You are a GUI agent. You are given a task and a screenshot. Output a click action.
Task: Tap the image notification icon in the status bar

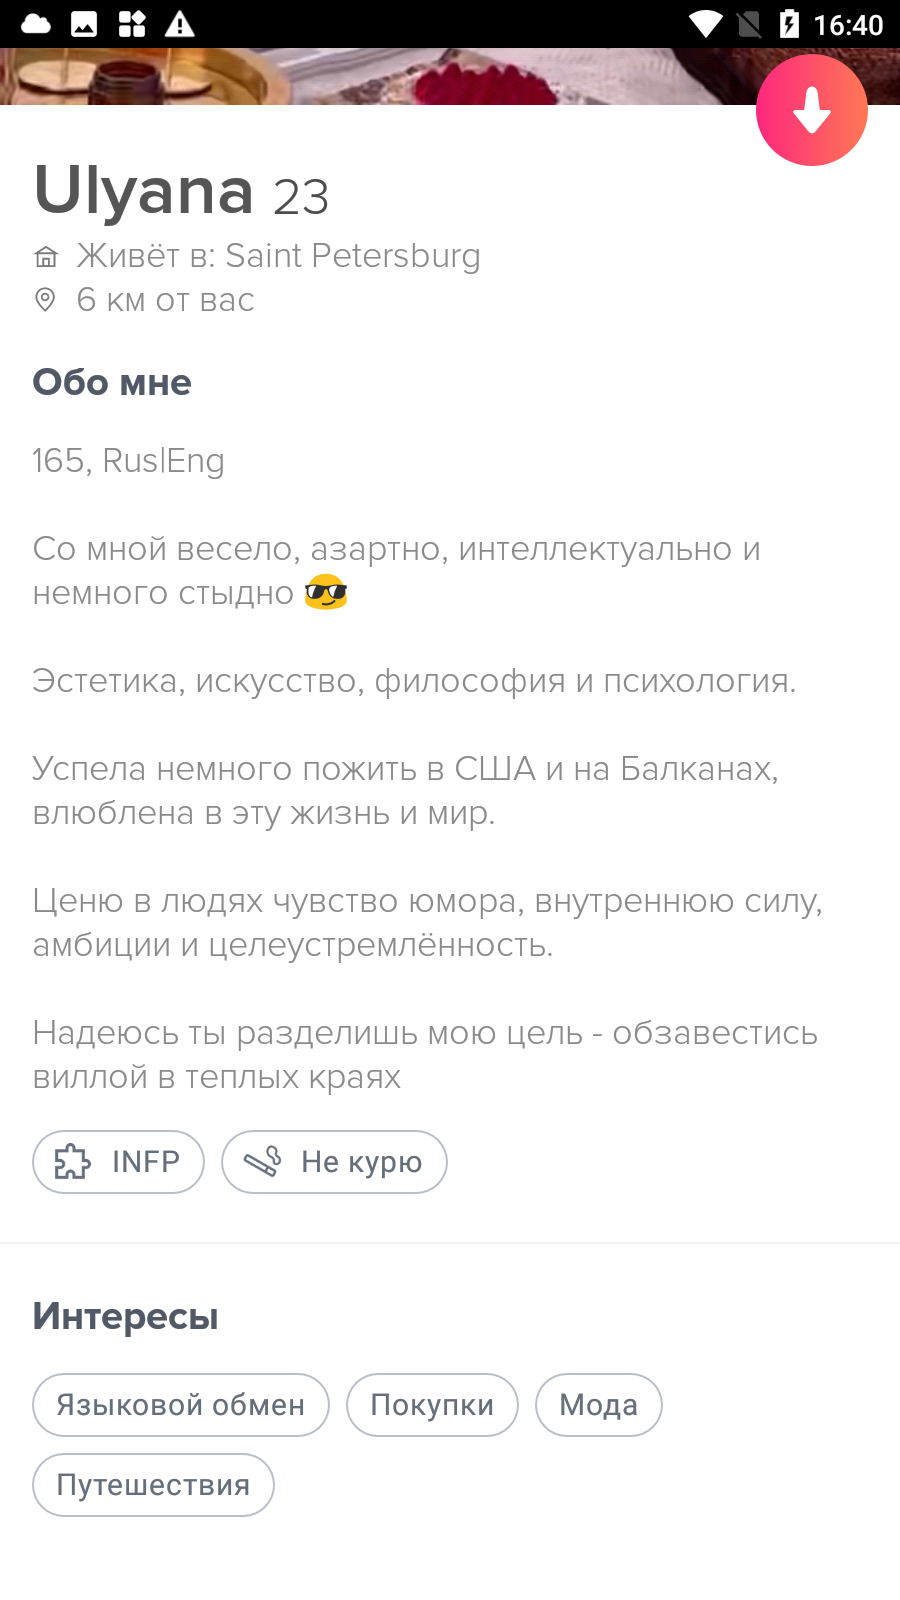tap(84, 24)
